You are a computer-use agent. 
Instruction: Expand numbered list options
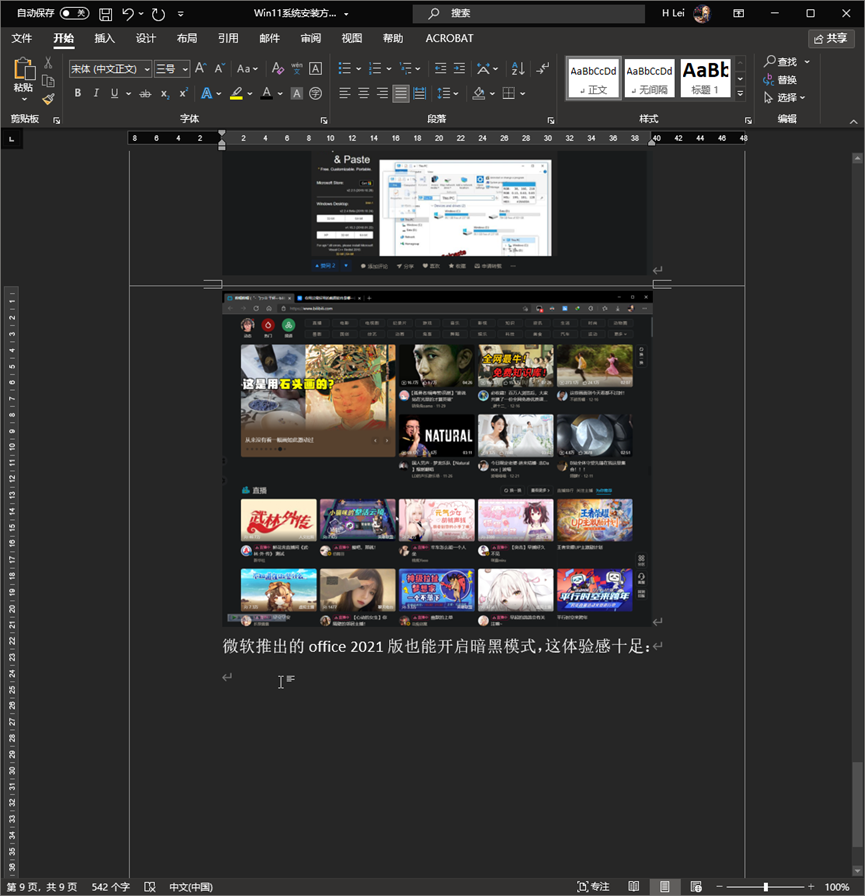389,69
